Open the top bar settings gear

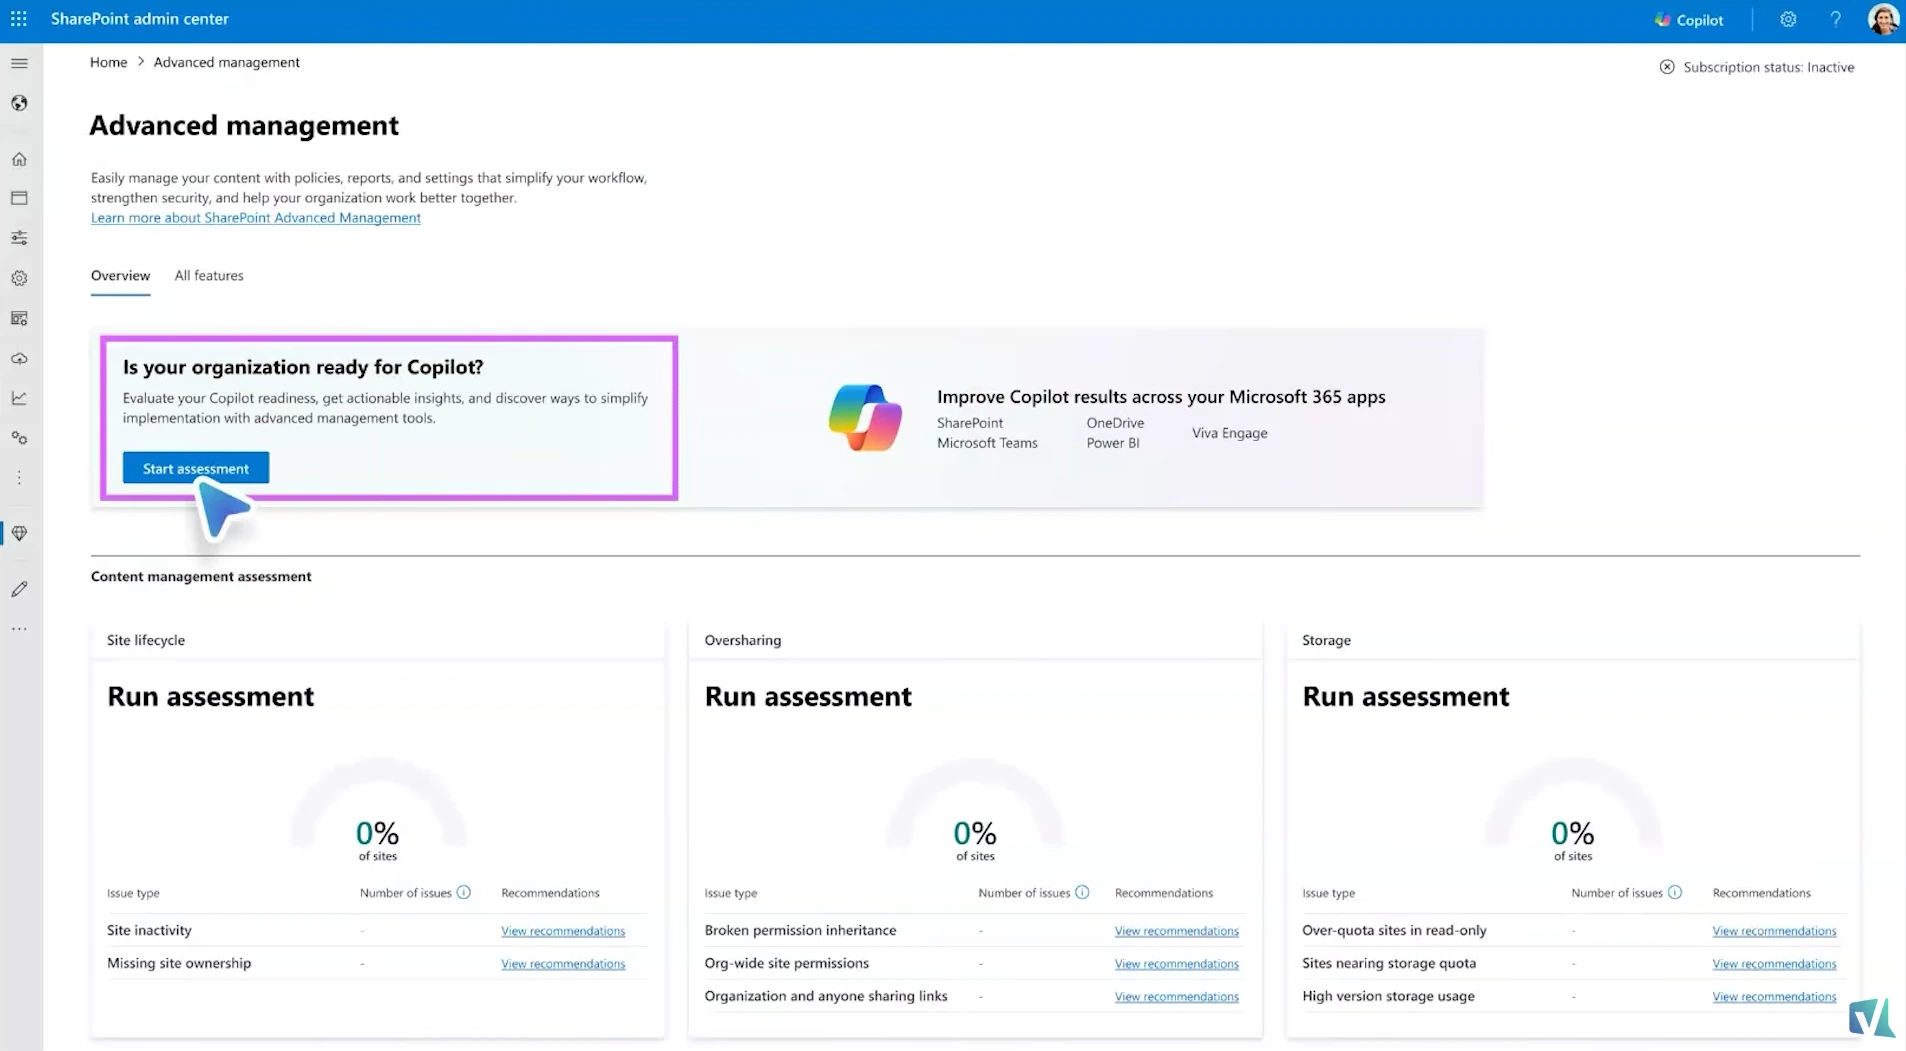tap(1788, 19)
